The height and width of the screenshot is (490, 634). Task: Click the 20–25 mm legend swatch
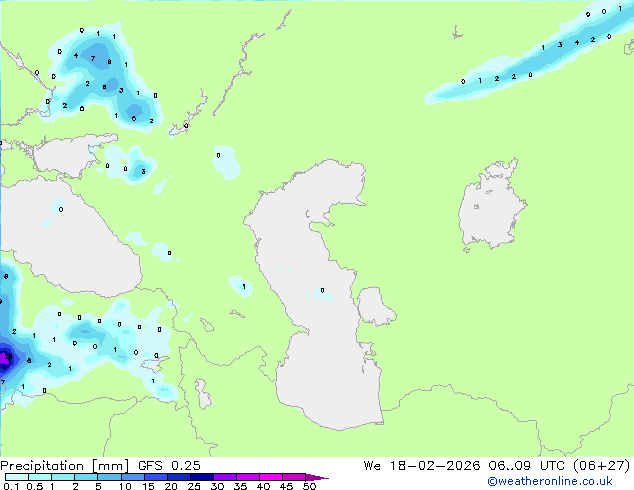click(178, 477)
